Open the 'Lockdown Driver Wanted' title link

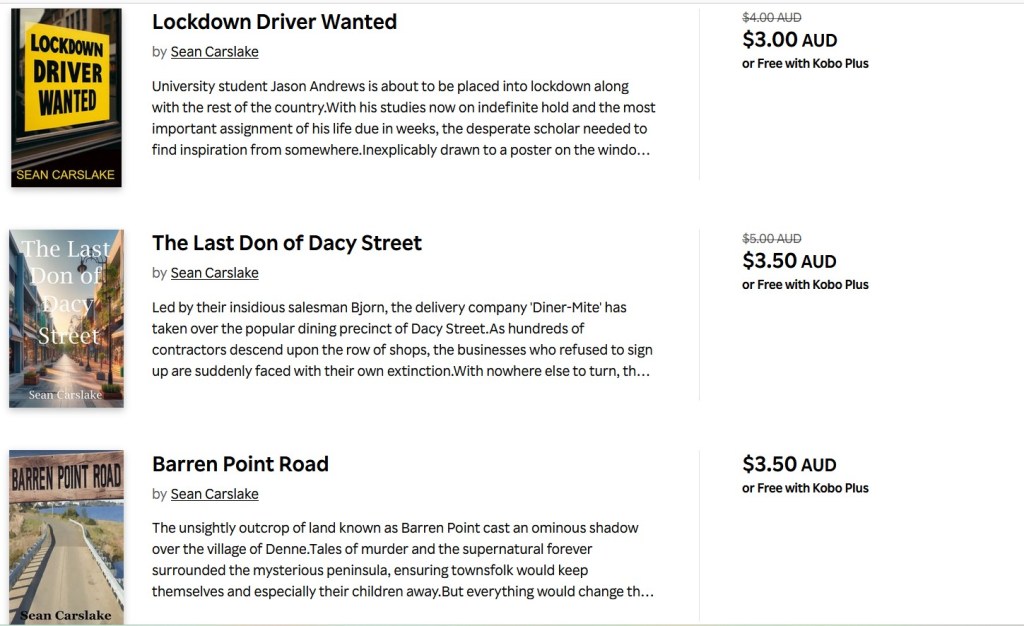[274, 22]
